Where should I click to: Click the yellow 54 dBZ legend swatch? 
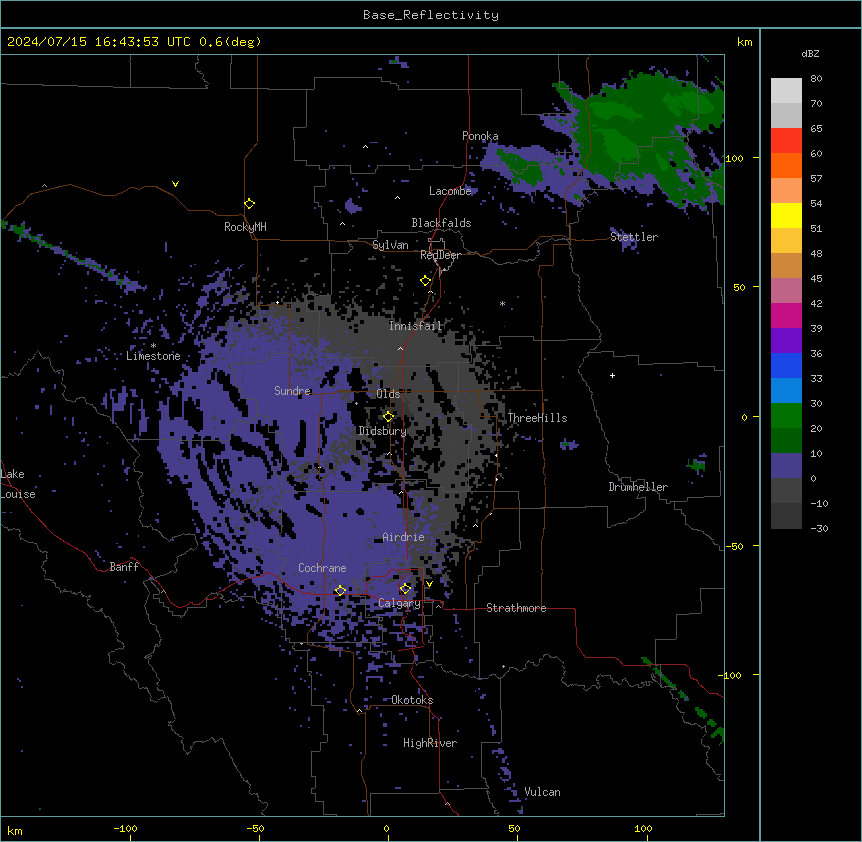[x=786, y=215]
